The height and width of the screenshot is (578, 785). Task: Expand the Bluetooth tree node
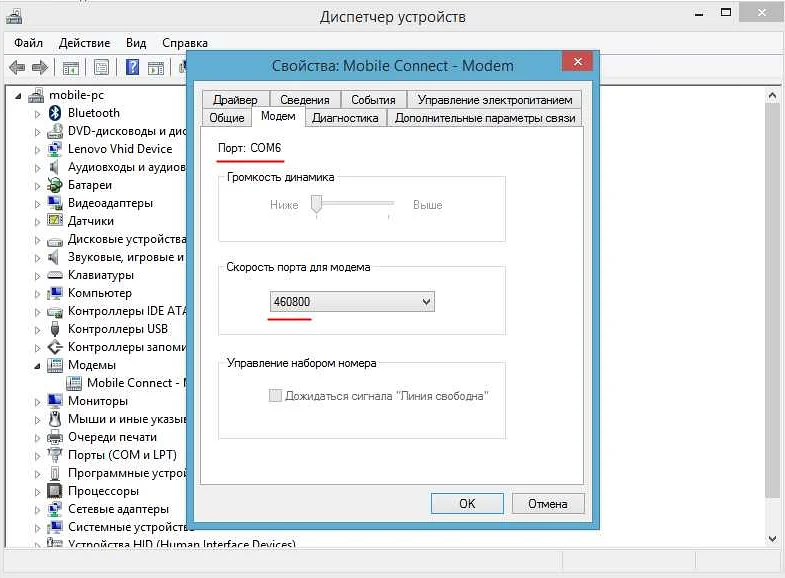click(38, 114)
